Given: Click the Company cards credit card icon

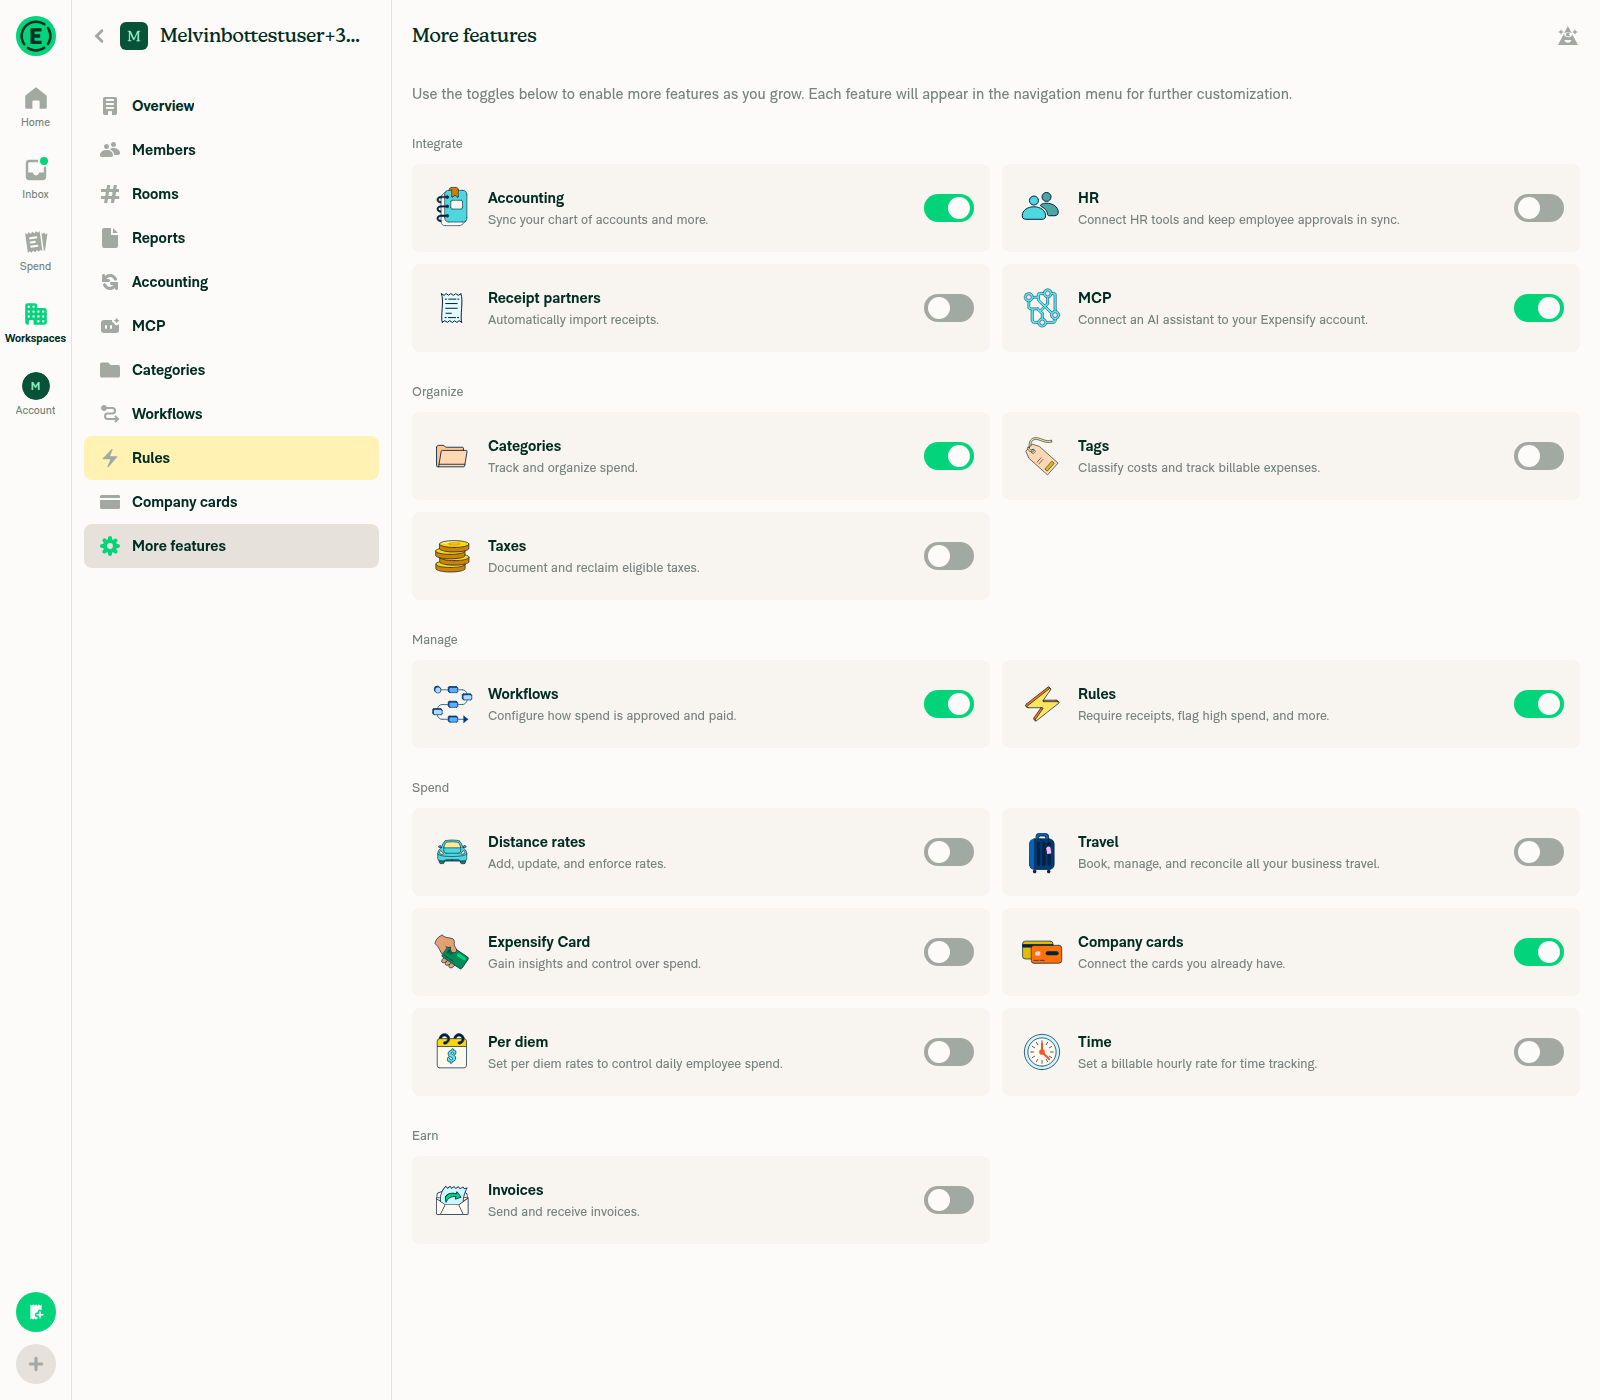Looking at the screenshot, I should [1042, 952].
